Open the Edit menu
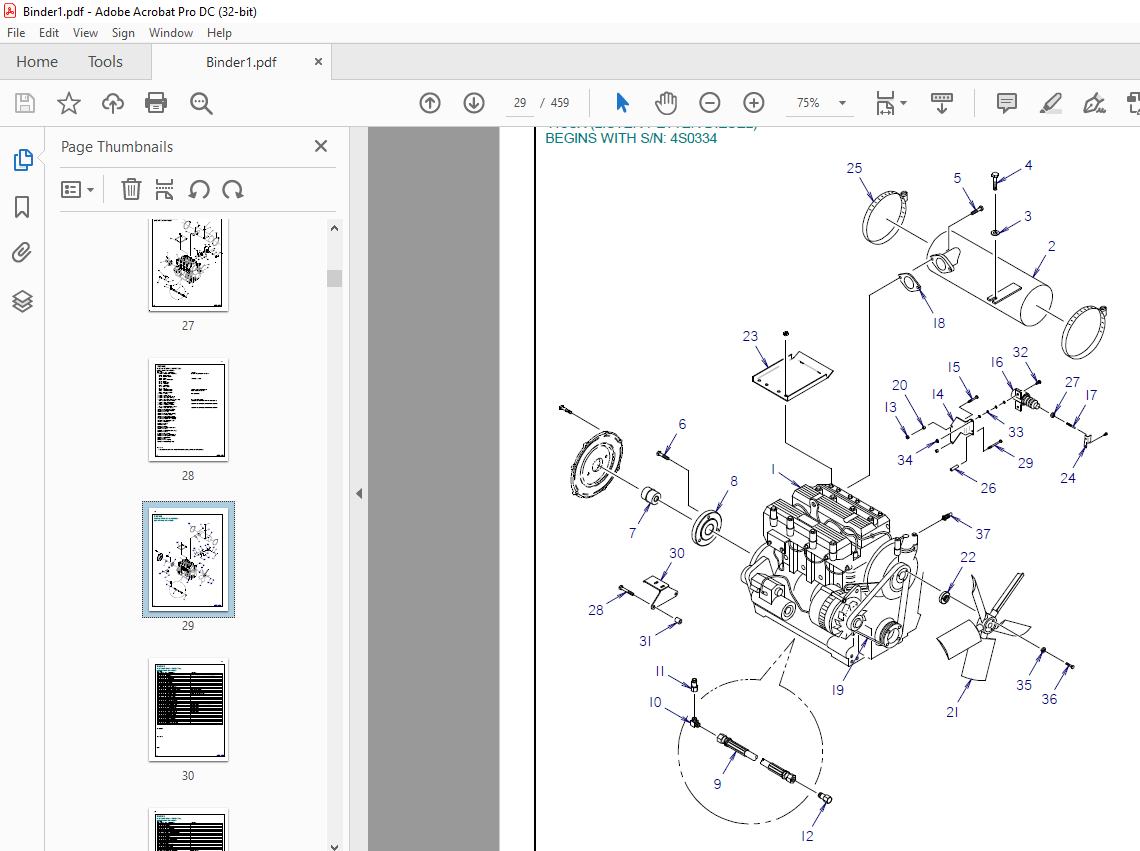 pyautogui.click(x=49, y=33)
